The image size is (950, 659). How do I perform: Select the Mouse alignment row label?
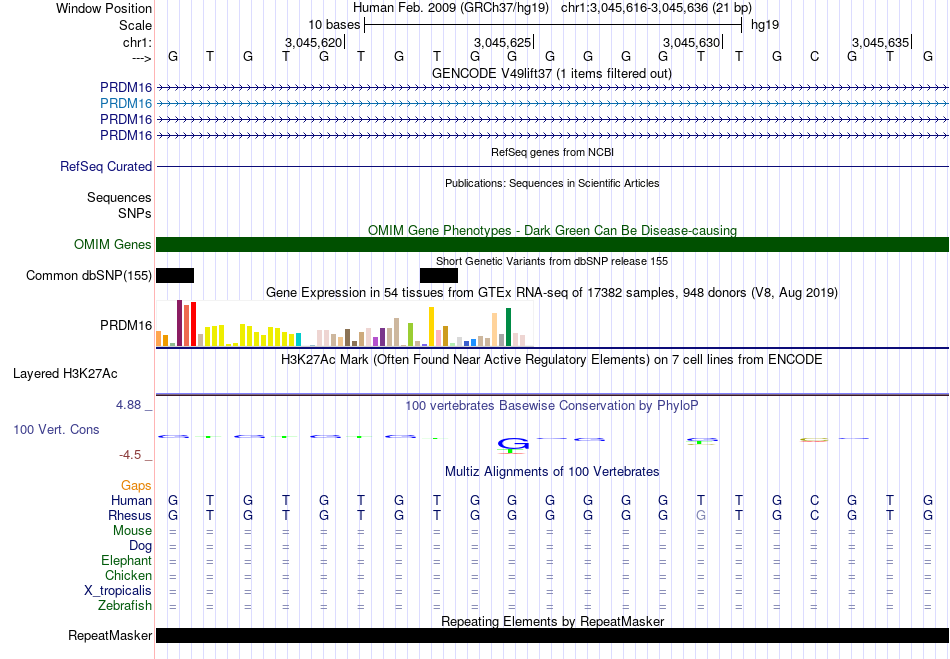[132, 531]
